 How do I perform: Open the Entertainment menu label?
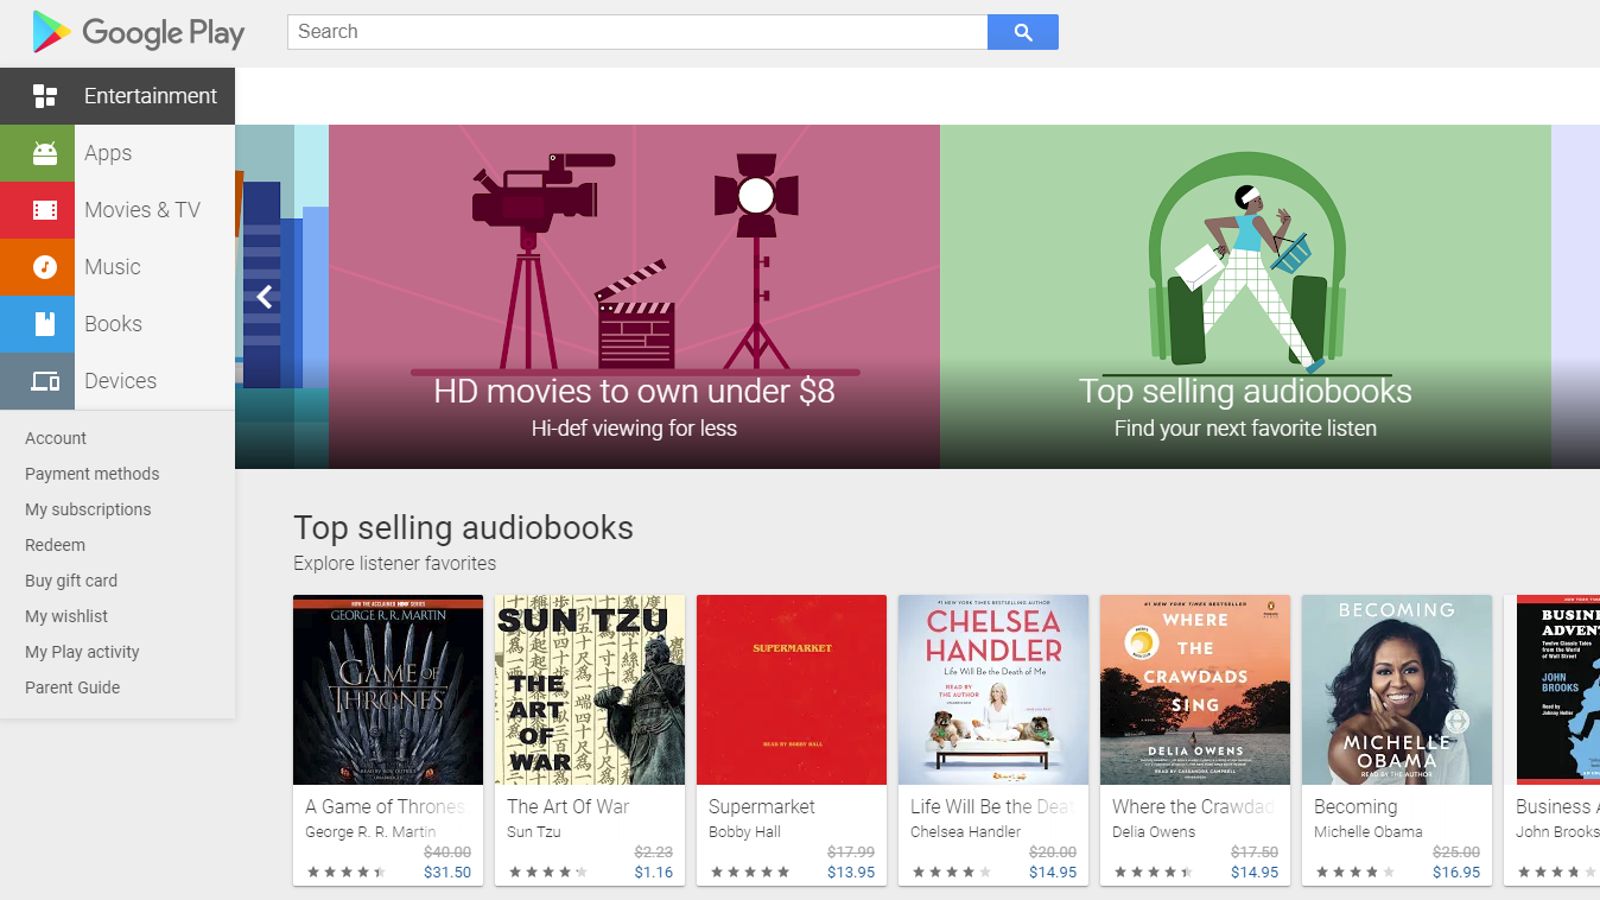point(150,96)
